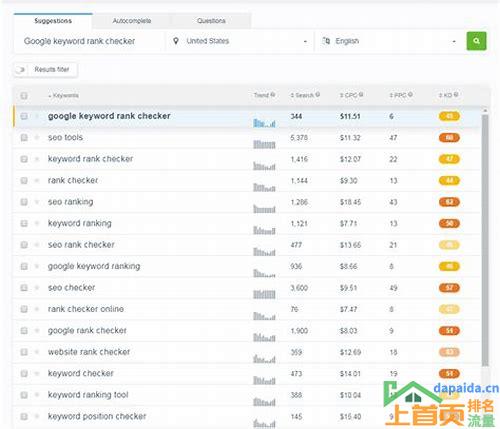
Task: Star the website rank checker row
Action: pyautogui.click(x=37, y=352)
